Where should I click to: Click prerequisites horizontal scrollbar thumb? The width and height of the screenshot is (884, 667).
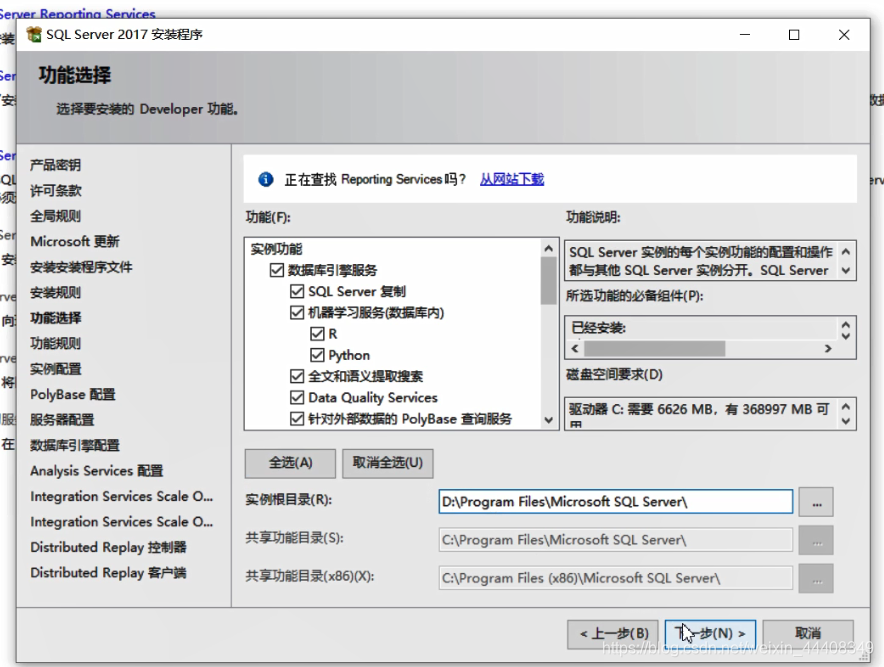click(x=655, y=349)
